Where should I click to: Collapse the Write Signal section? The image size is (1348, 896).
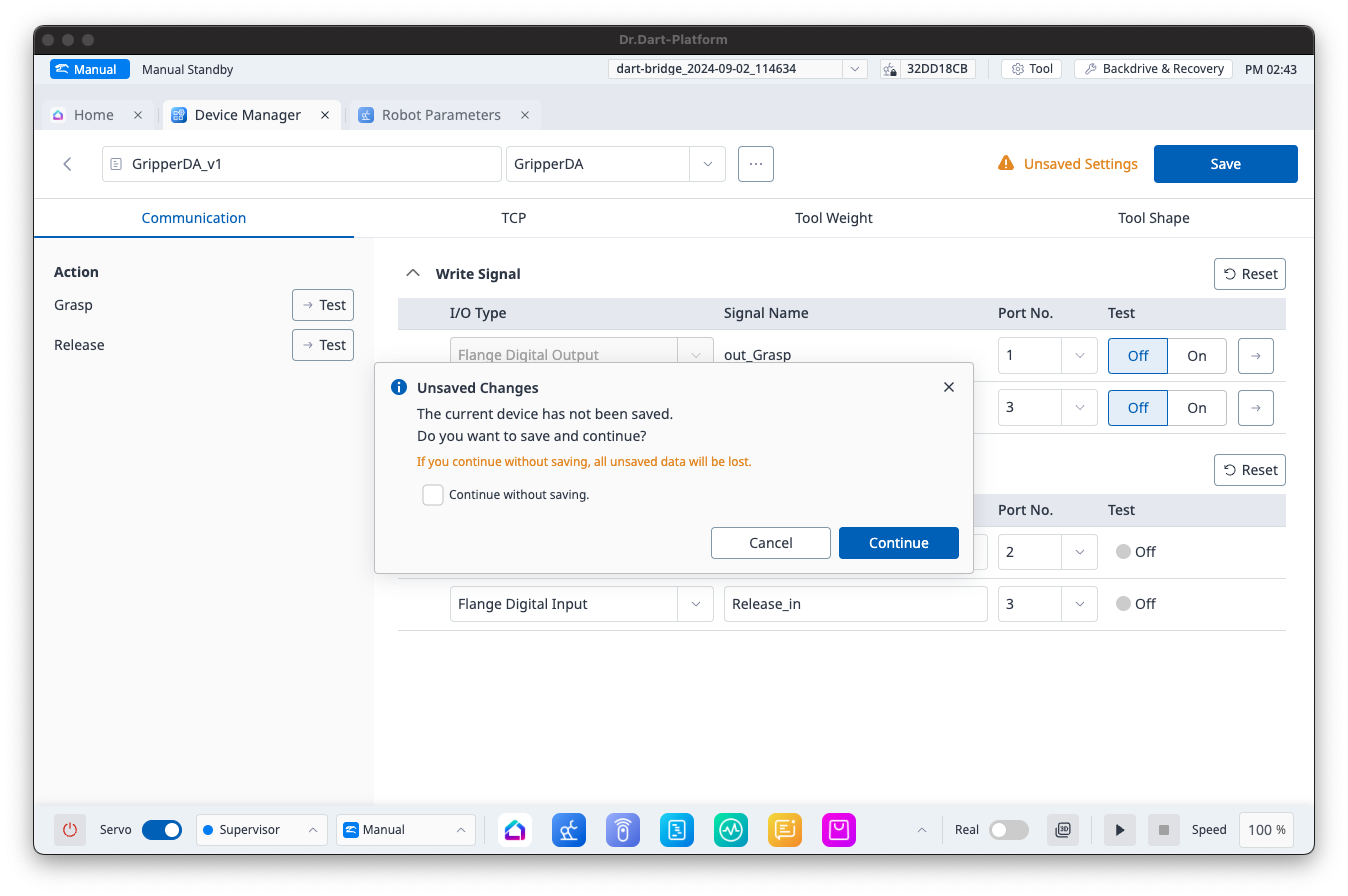pos(412,274)
